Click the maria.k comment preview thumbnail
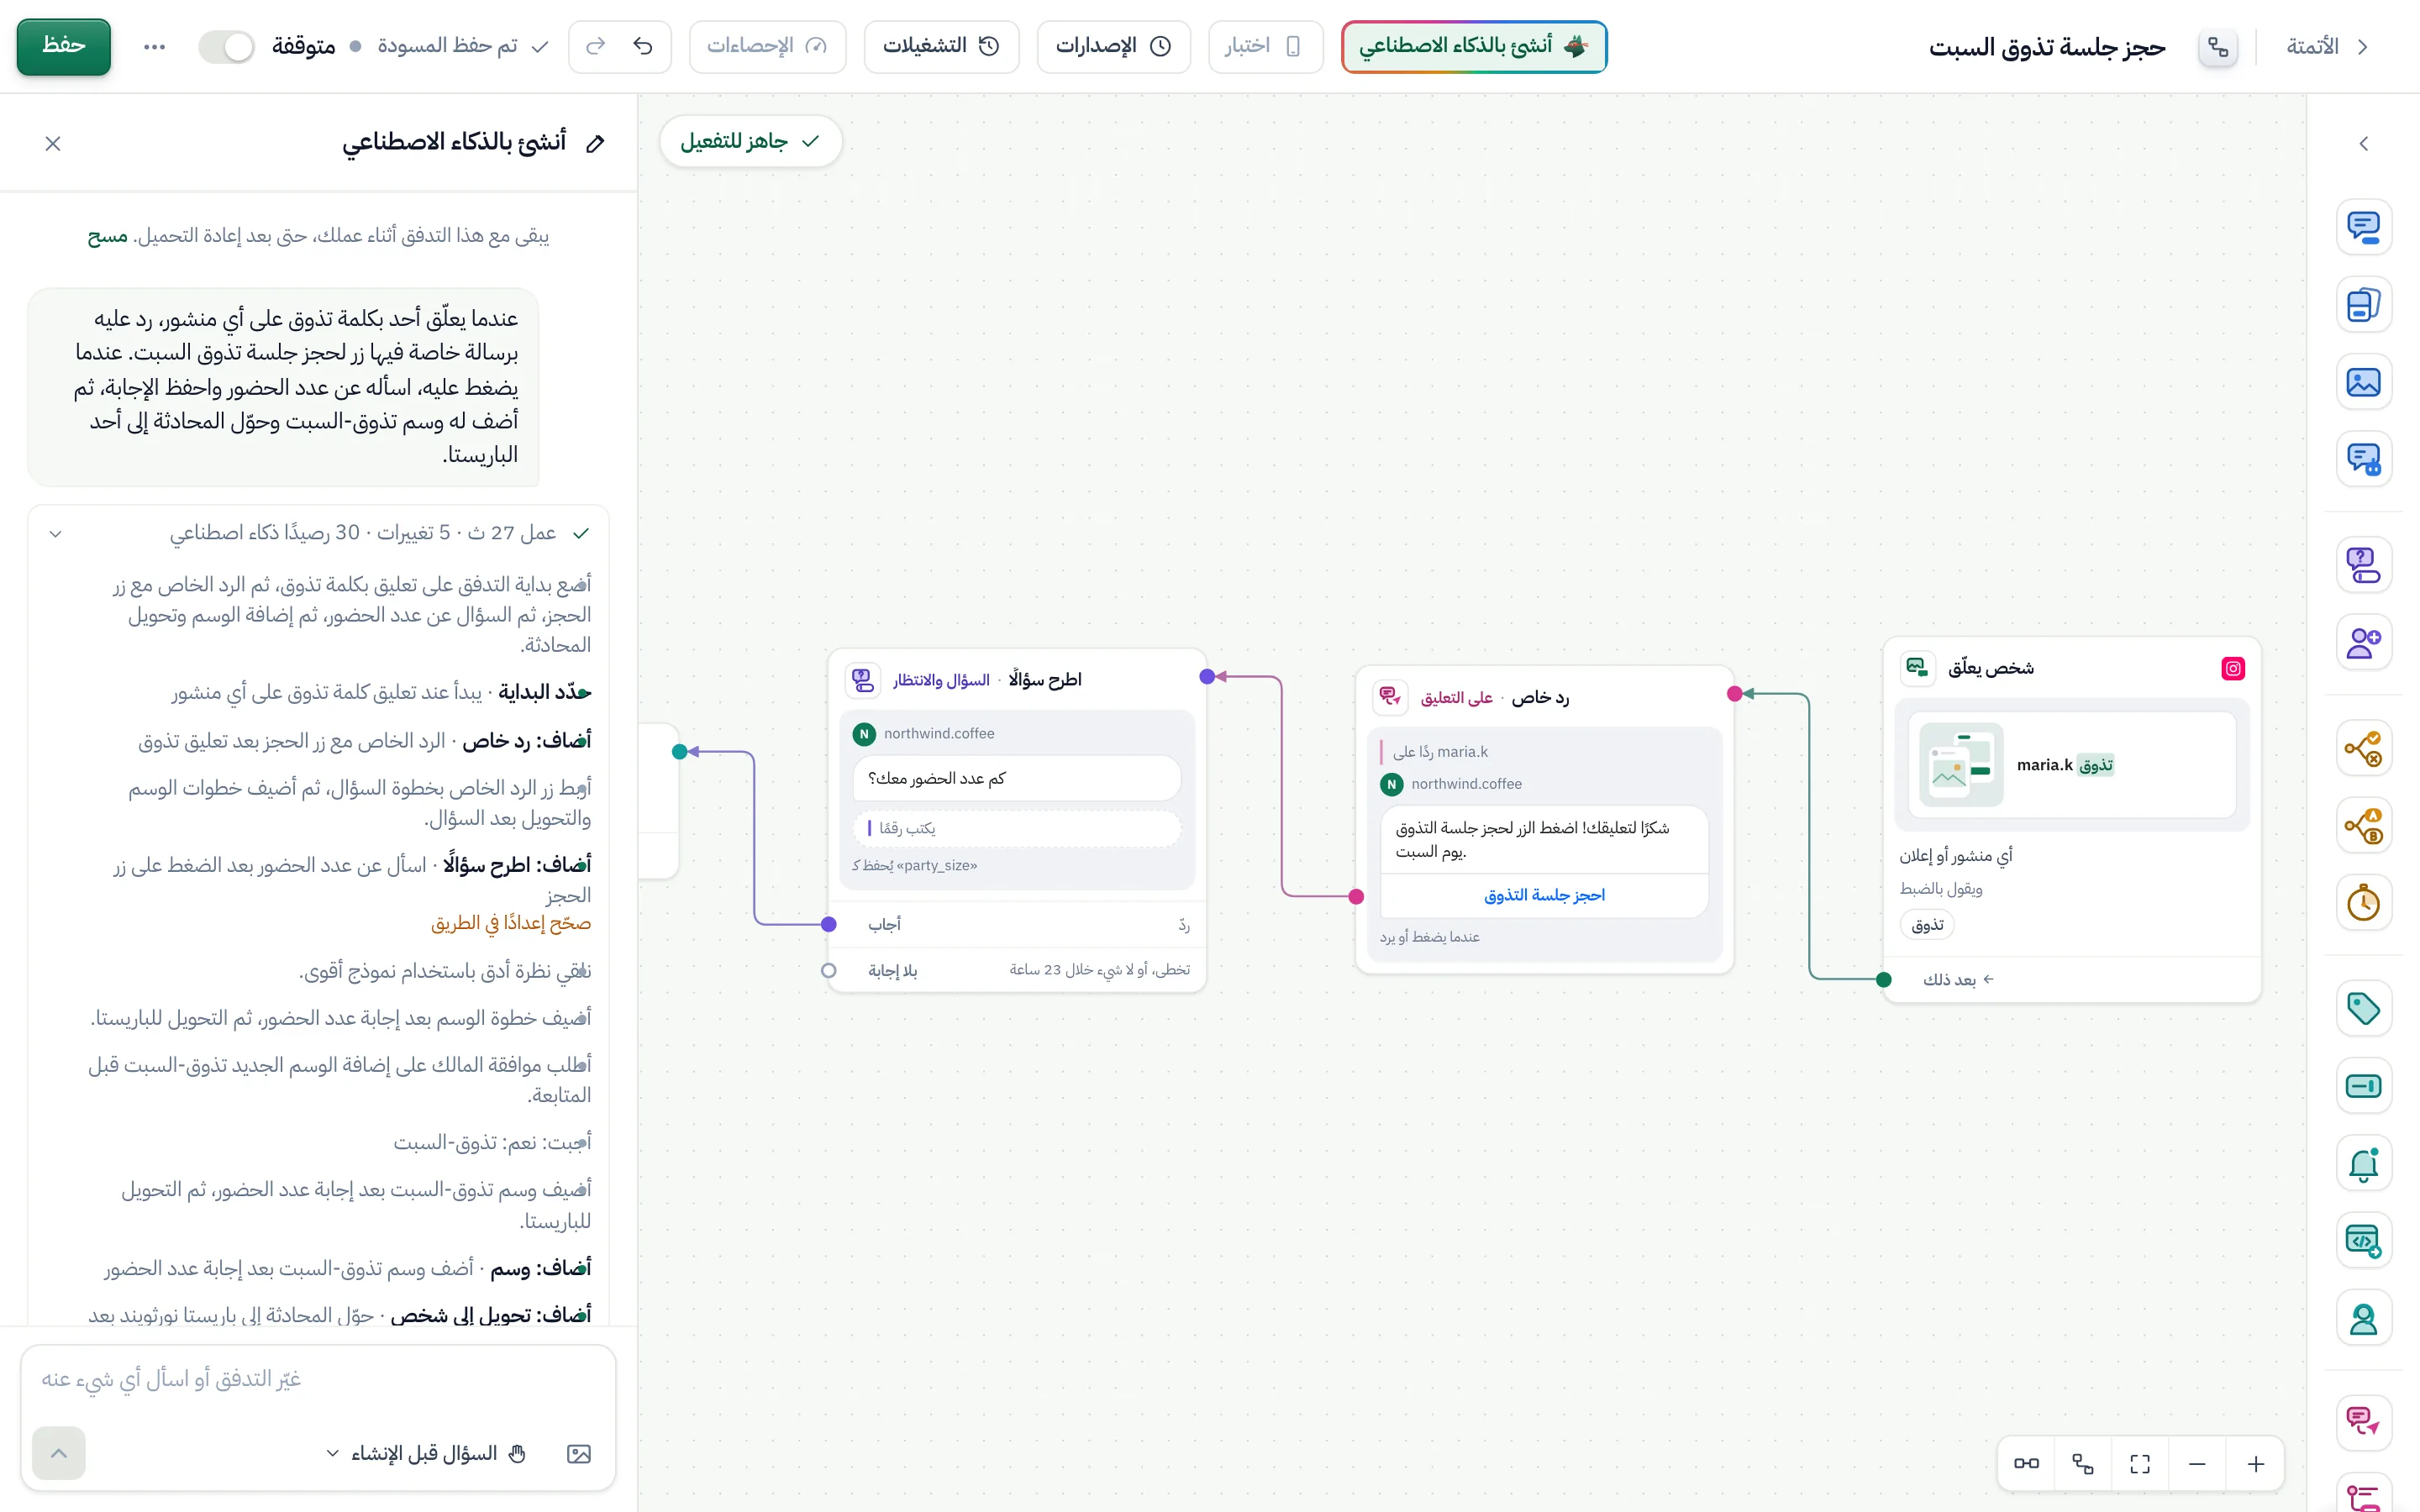 [x=1961, y=765]
